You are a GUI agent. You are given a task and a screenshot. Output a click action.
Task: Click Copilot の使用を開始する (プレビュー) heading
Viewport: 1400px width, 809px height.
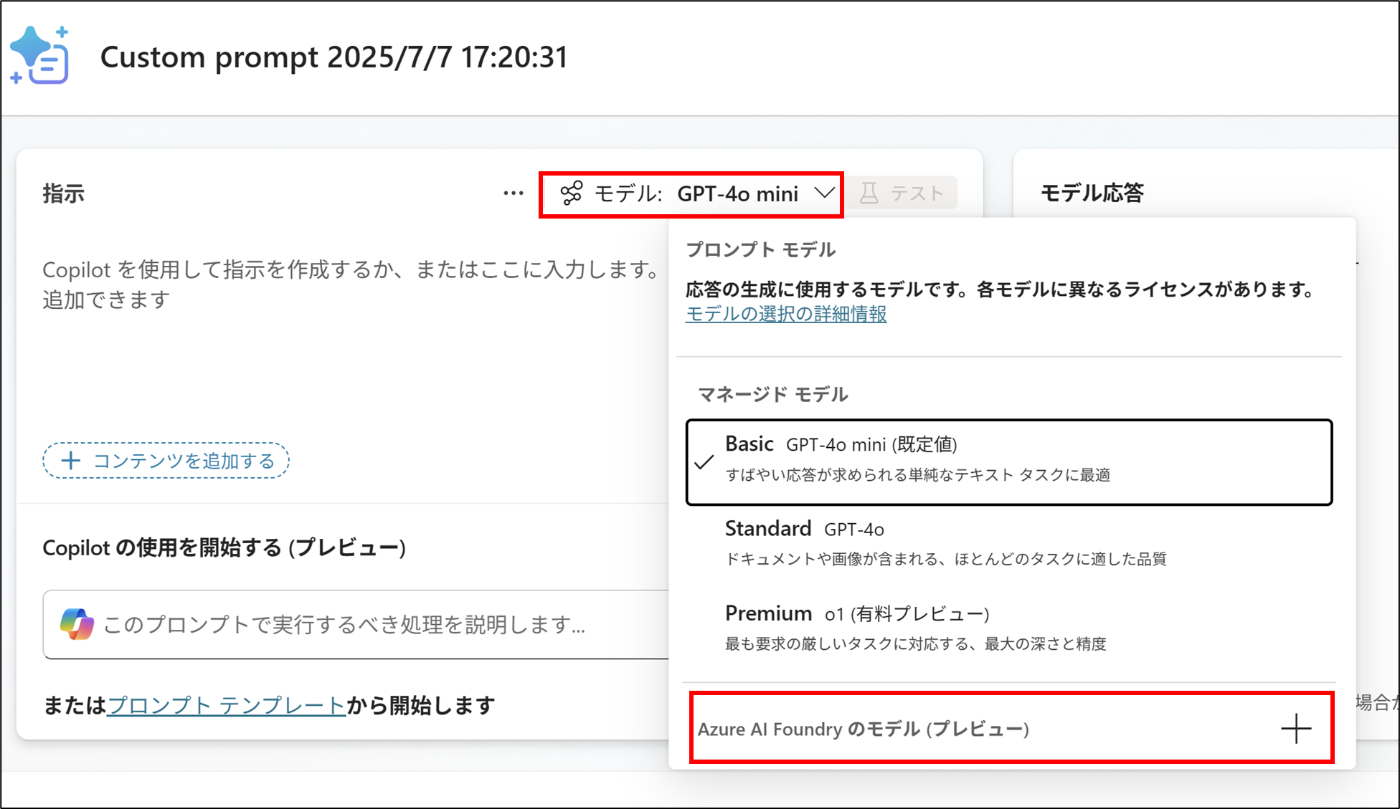[x=224, y=548]
